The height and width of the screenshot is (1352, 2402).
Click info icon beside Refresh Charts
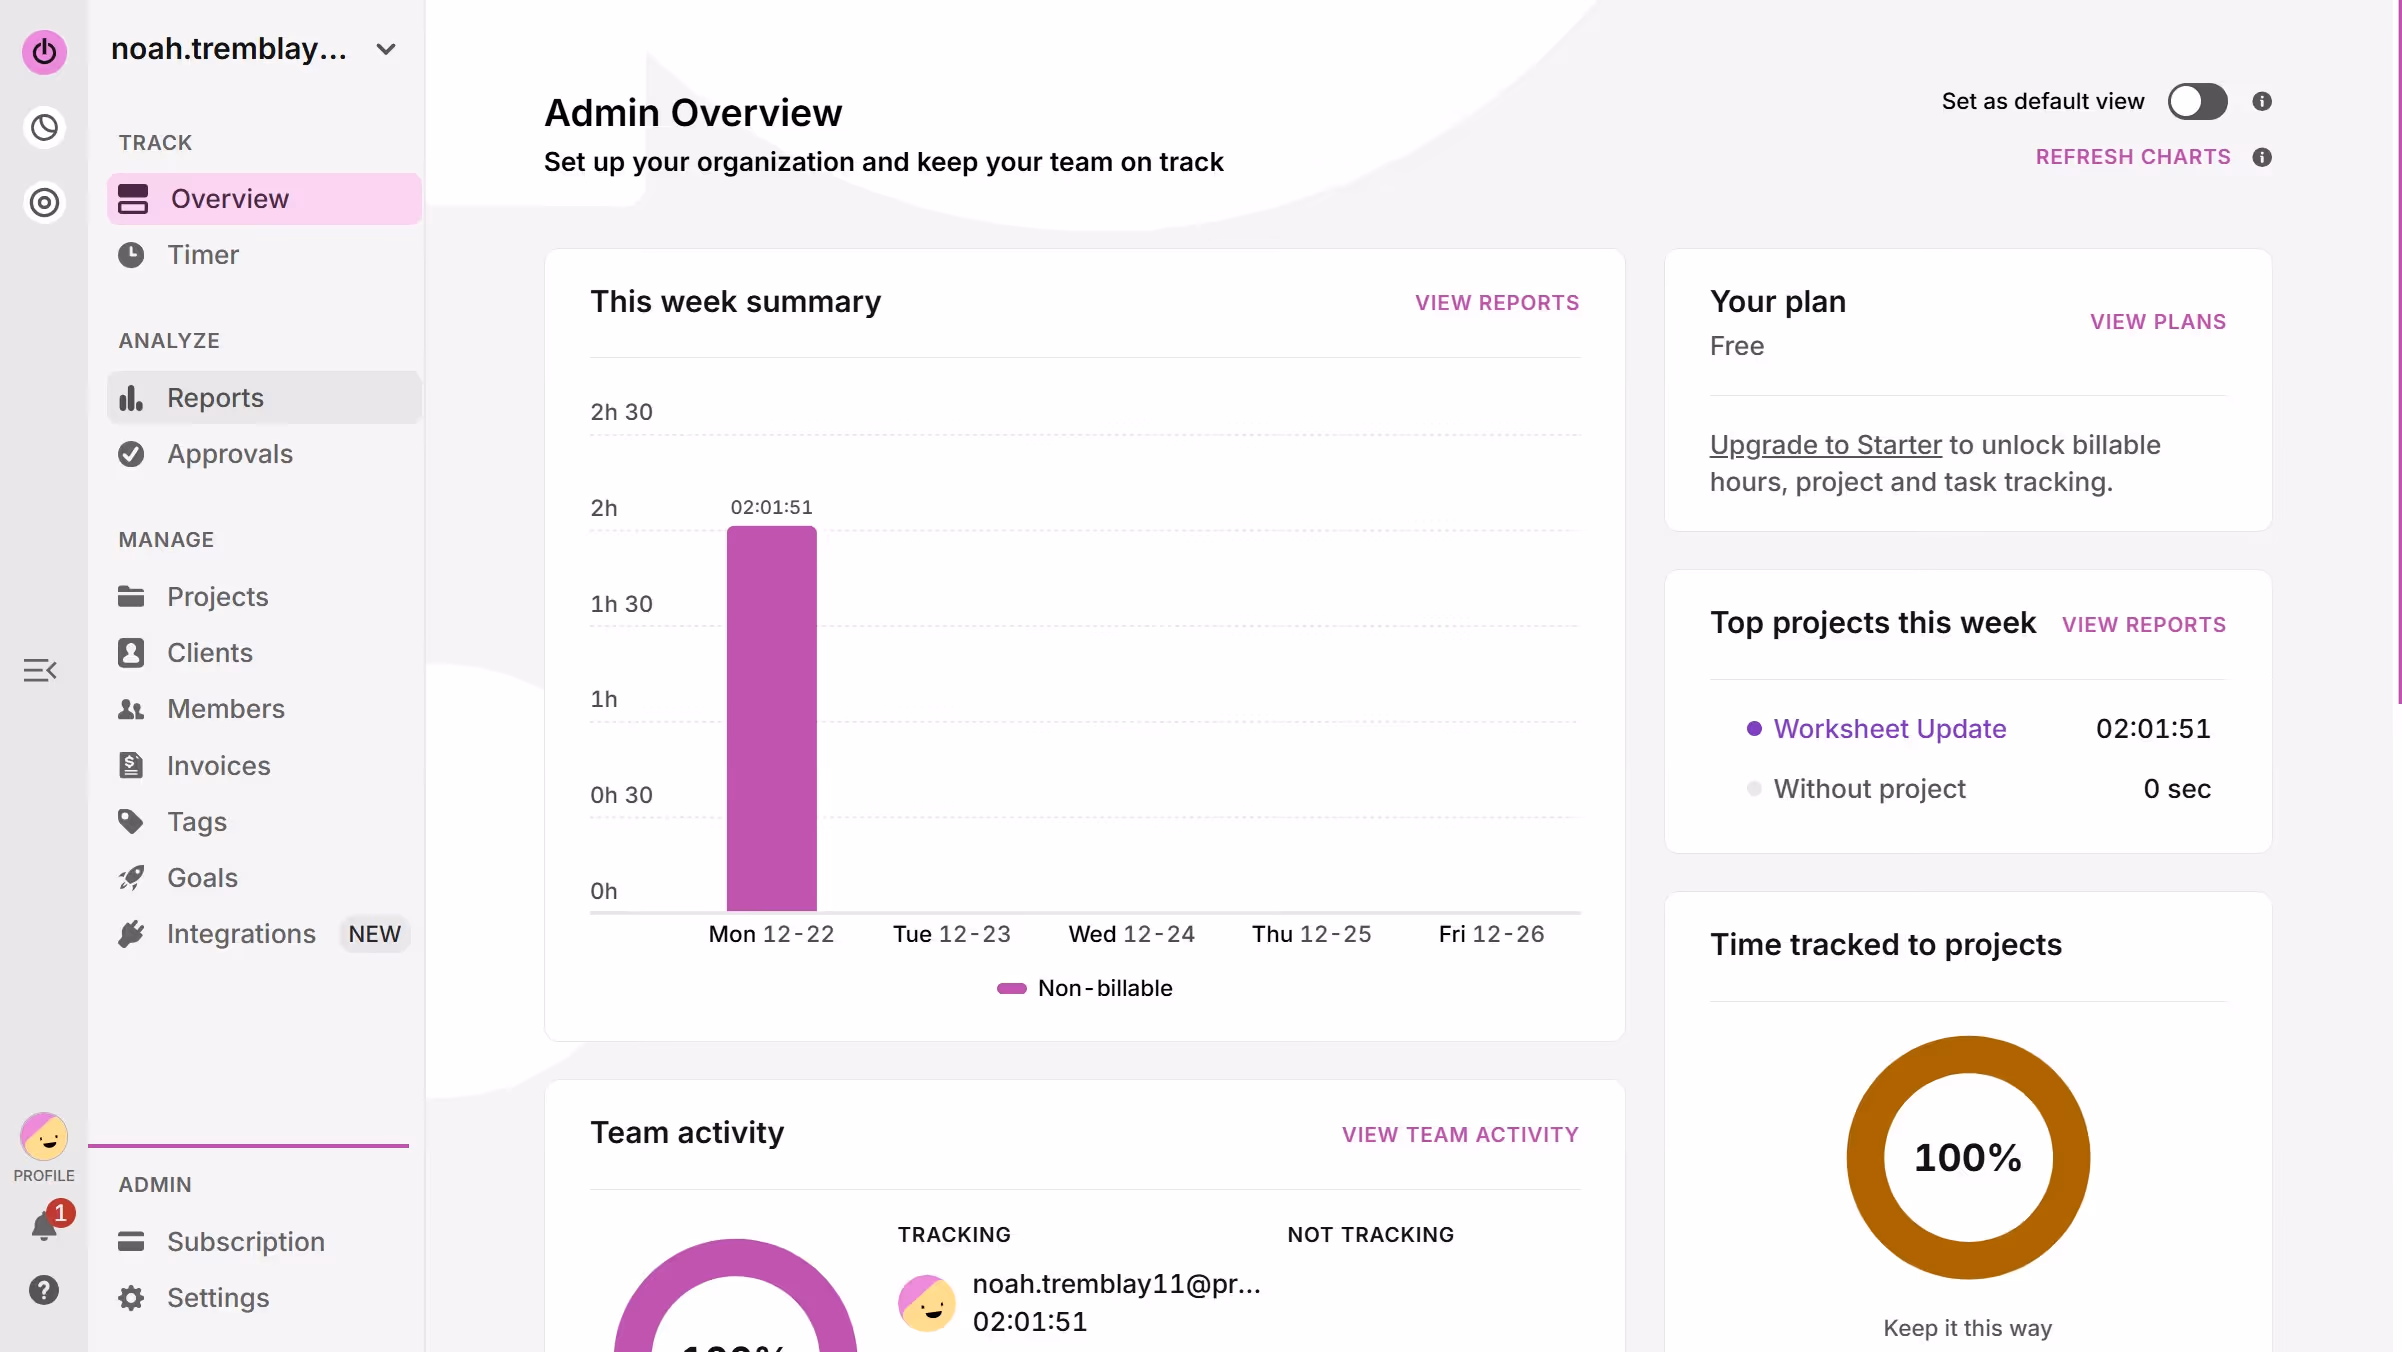coord(2262,157)
